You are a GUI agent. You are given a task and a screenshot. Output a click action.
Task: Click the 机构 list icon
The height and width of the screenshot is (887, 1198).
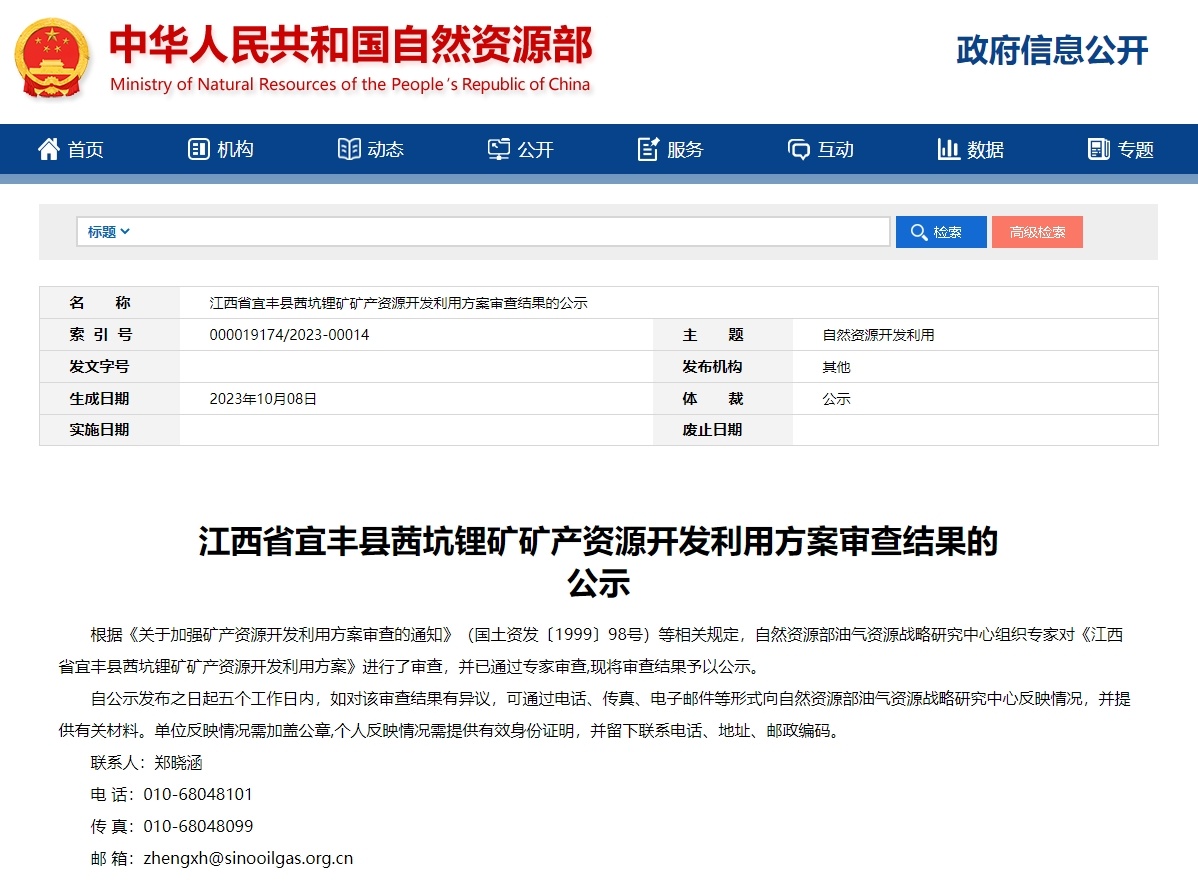[198, 149]
